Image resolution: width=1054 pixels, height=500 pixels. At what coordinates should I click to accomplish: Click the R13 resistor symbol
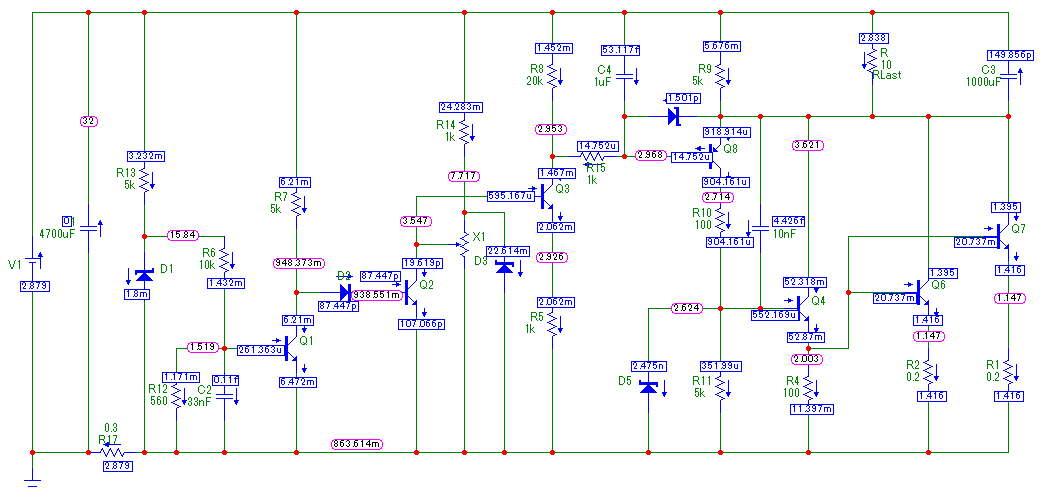coord(145,182)
